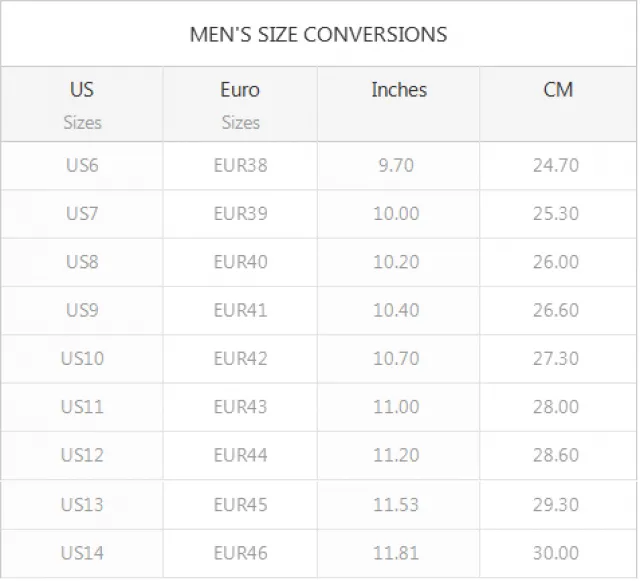Select the EUR39 cell
Screen dimensions: 640x581
pos(240,214)
